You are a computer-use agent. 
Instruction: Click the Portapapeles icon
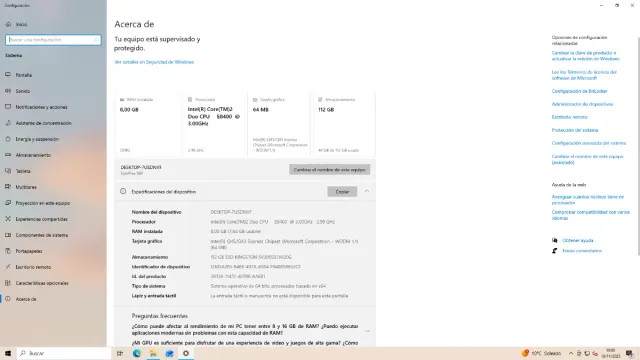(8, 251)
